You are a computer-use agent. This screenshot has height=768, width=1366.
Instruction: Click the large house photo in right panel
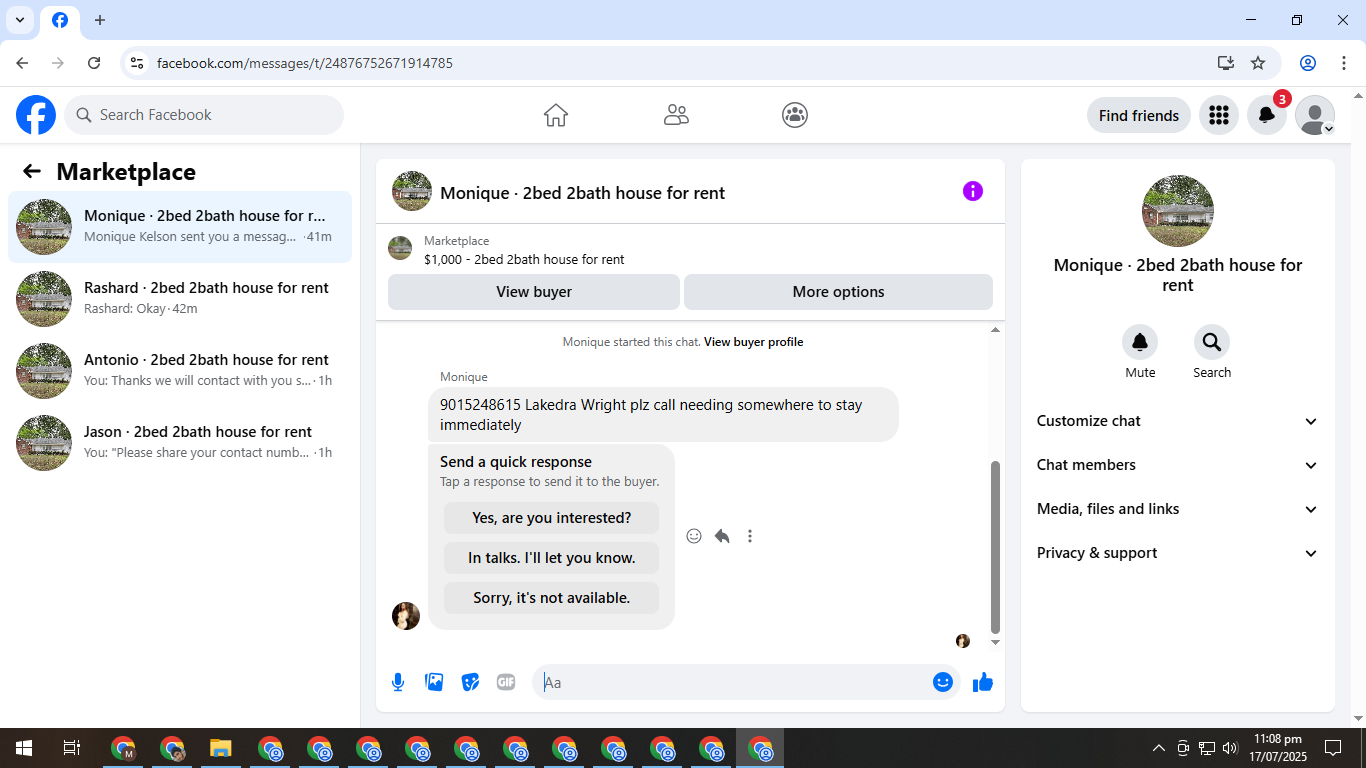tap(1178, 211)
